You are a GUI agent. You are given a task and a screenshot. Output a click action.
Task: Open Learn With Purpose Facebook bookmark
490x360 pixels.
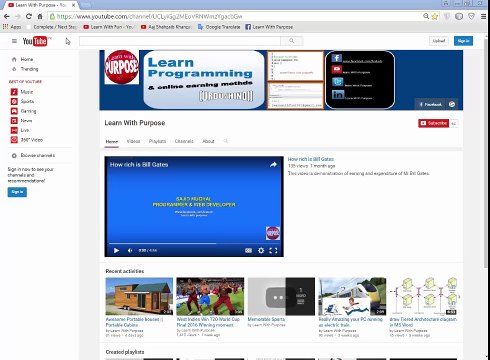(x=269, y=27)
